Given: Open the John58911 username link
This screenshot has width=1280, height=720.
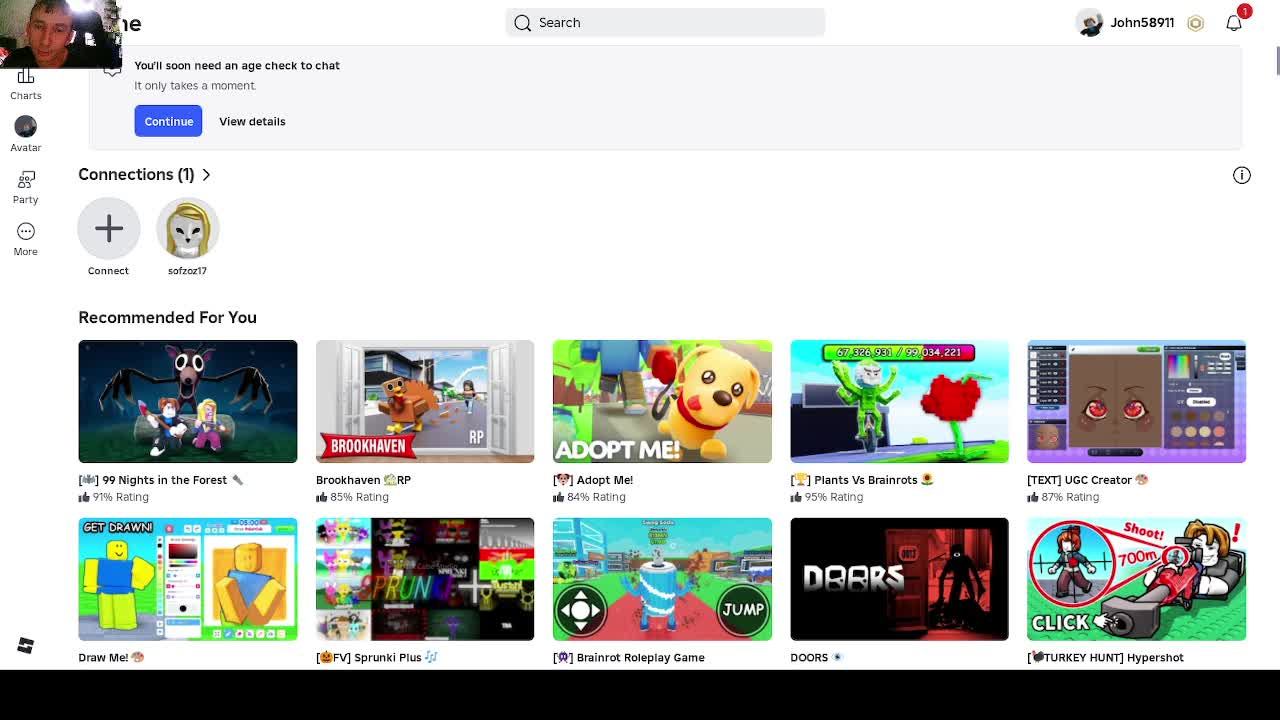Looking at the screenshot, I should click(1142, 23).
